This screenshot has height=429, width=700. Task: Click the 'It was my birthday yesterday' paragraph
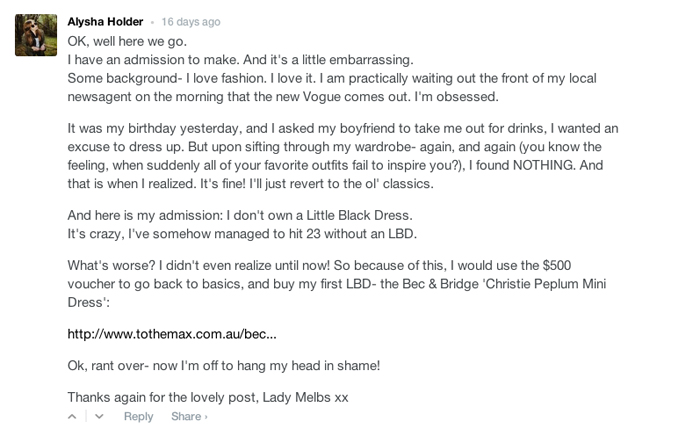[343, 156]
